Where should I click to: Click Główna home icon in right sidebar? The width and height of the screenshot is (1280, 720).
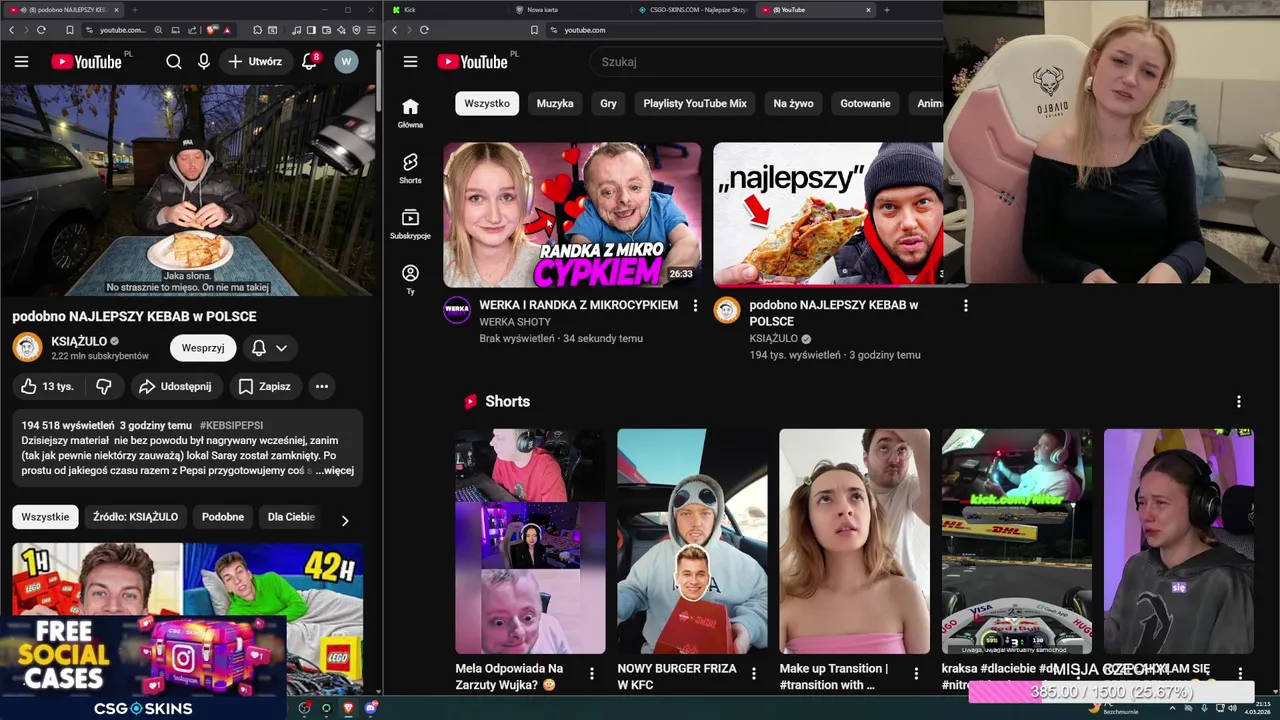tap(410, 113)
